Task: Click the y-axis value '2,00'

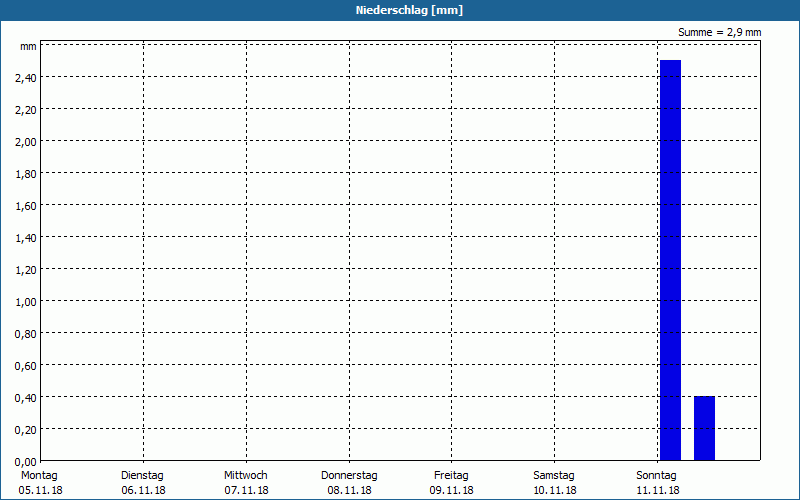Action: (x=26, y=142)
